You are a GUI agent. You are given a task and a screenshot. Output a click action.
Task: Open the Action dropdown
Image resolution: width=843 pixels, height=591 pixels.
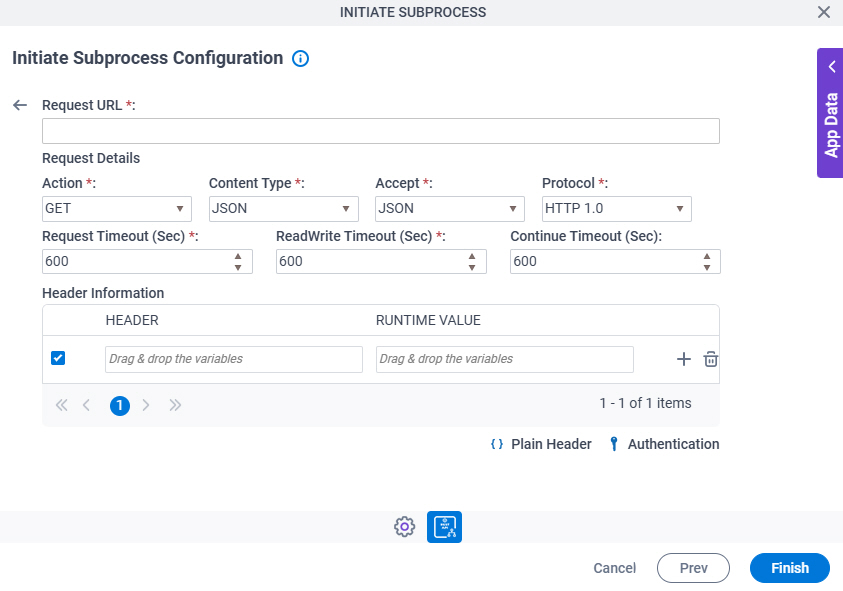[x=117, y=209]
